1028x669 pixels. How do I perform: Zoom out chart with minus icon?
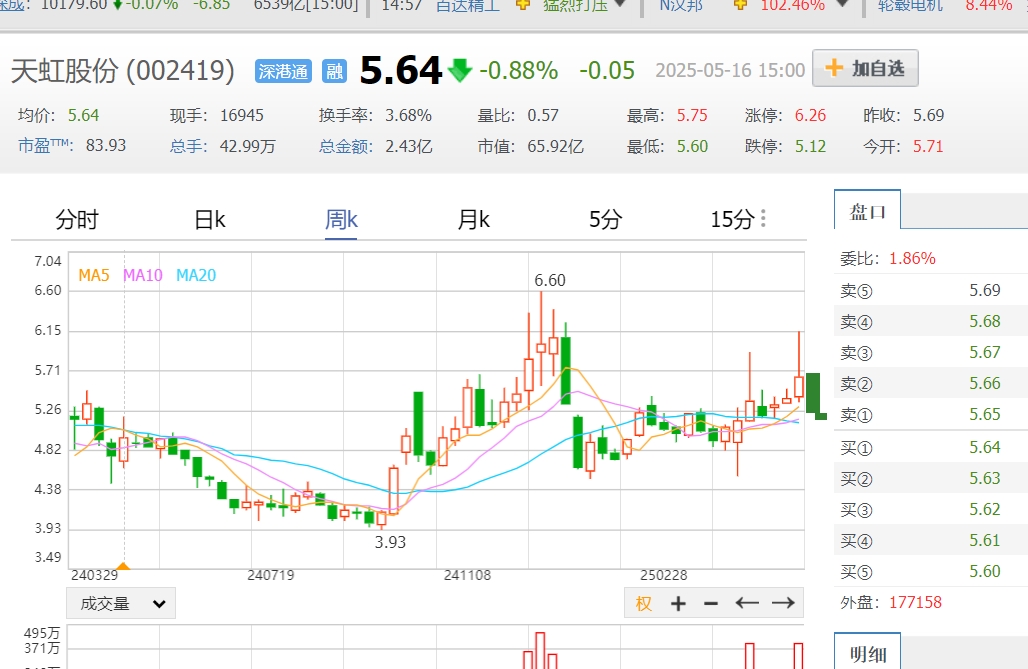[711, 603]
